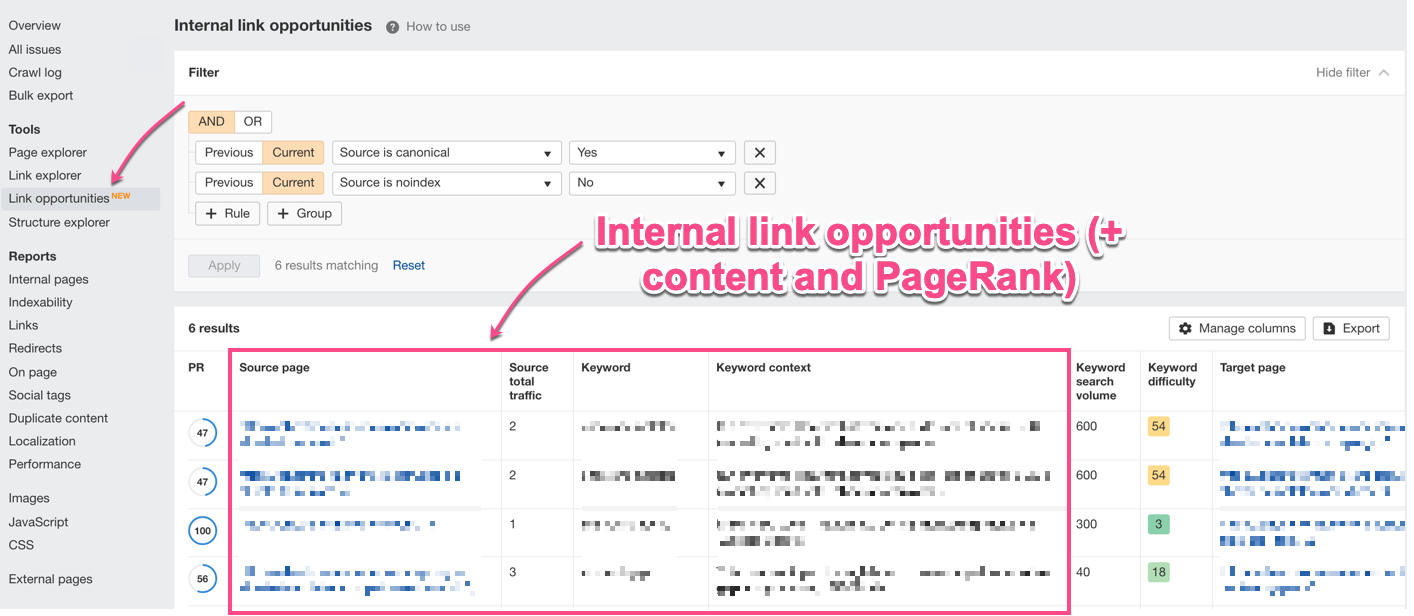Open Images in sidebar
Viewport: 1414px width, 616px height.
click(29, 499)
